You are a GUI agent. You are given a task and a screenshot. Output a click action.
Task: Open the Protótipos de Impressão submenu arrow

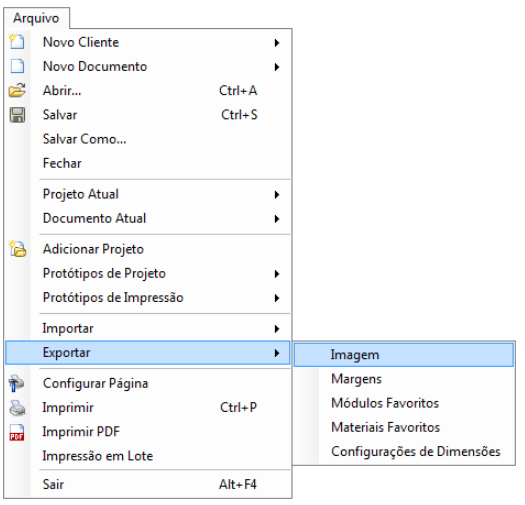coord(277,298)
